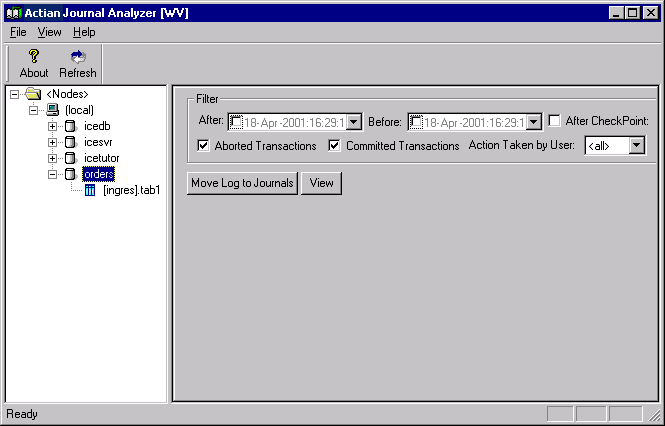Image resolution: width=665 pixels, height=426 pixels.
Task: Click the Refresh toolbar icon
Action: [x=77, y=57]
